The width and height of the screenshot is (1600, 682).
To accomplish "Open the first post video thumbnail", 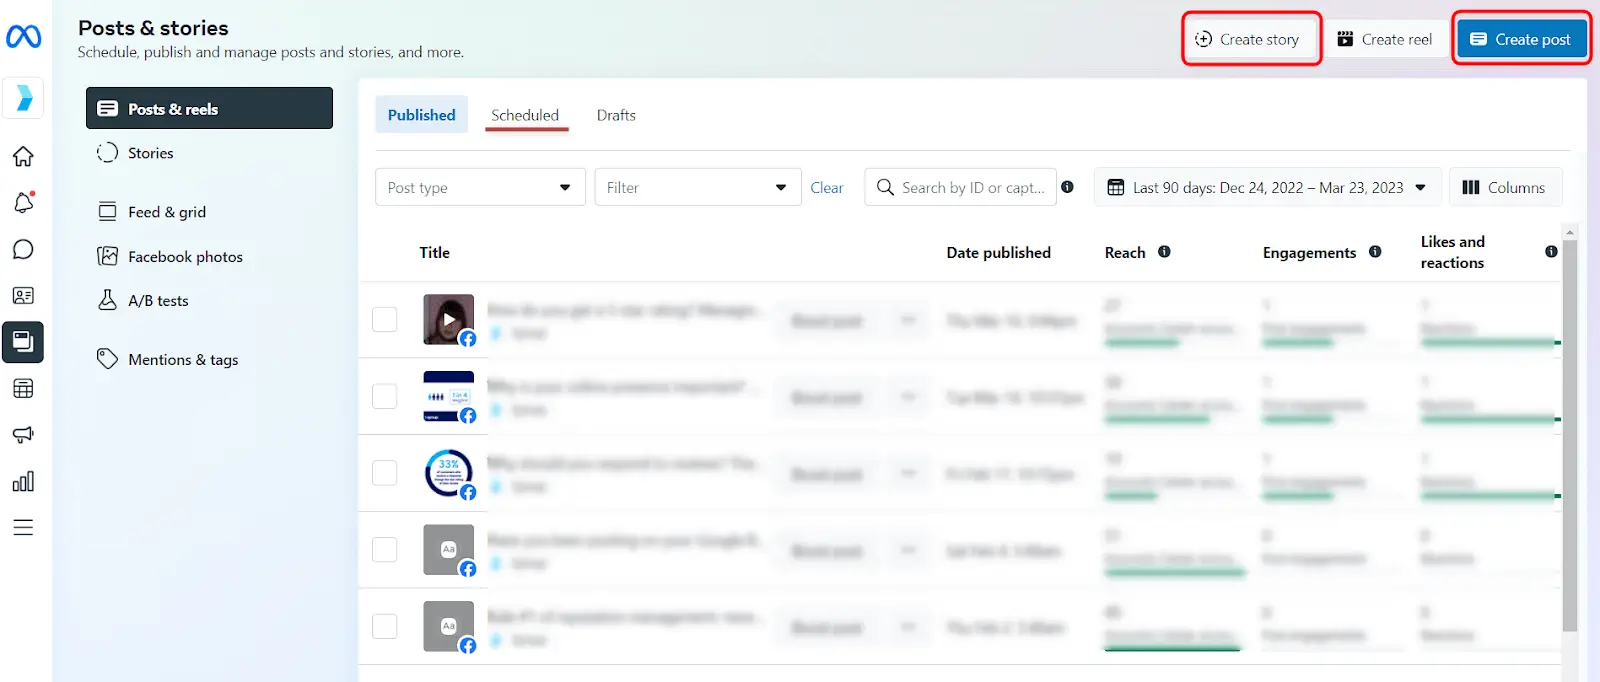I will 448,320.
